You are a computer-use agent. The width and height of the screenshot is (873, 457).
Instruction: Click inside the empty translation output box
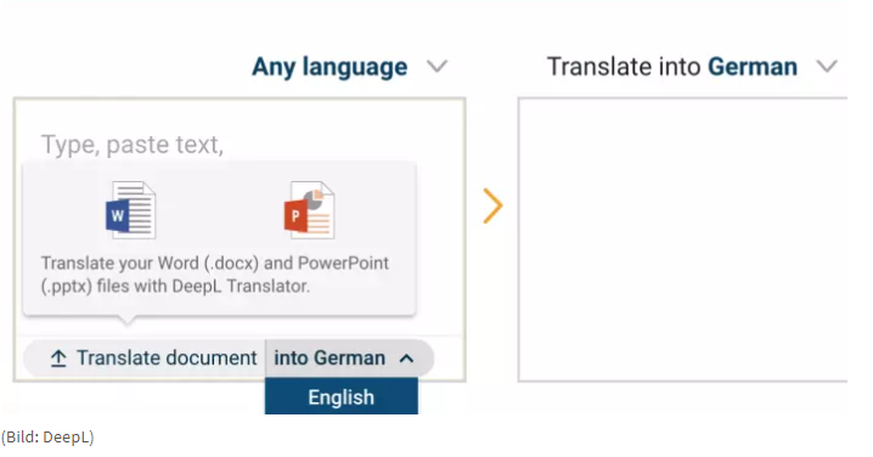click(x=680, y=240)
